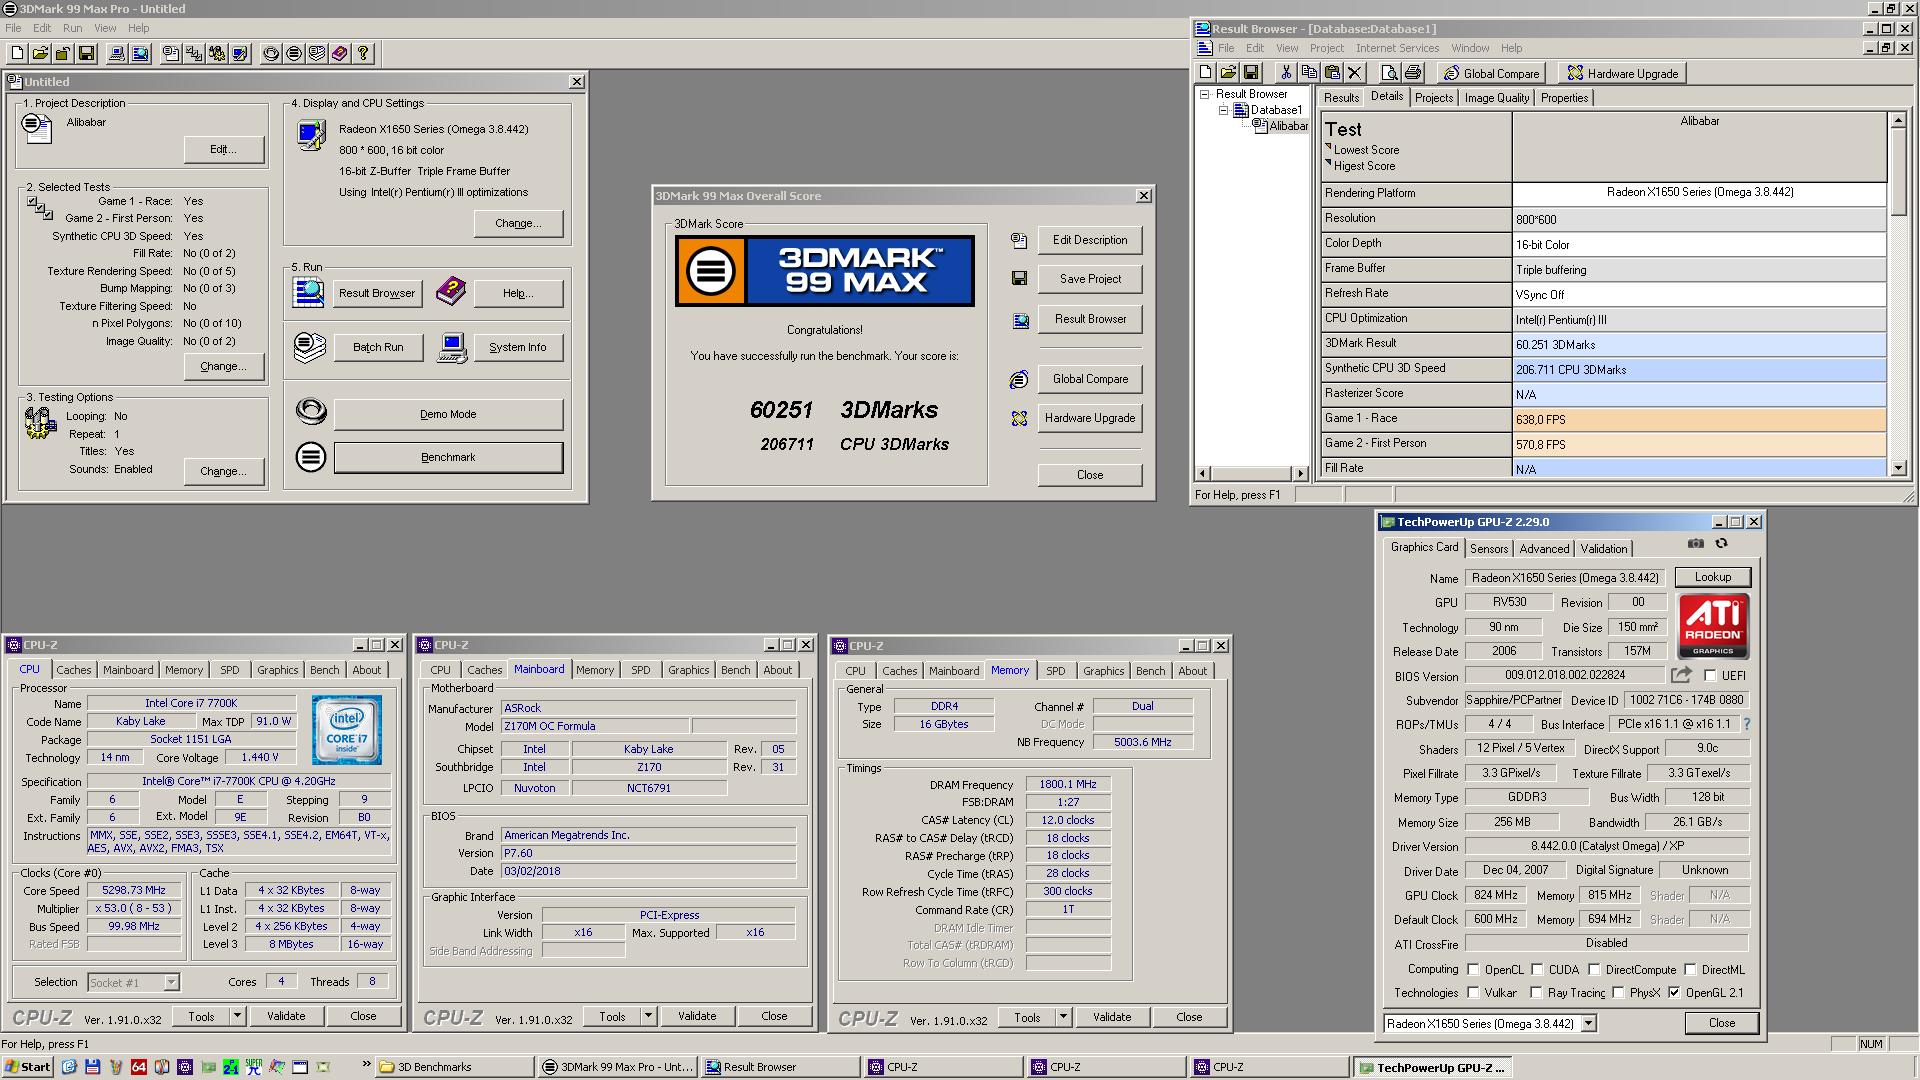Click the Save icon in Result Browser toolbar

(1251, 72)
